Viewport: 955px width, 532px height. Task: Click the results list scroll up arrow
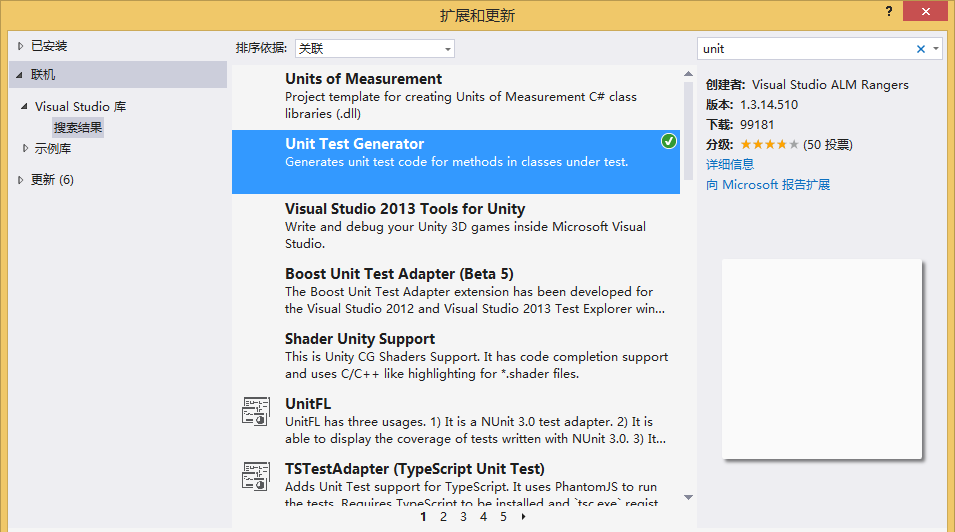click(x=688, y=74)
